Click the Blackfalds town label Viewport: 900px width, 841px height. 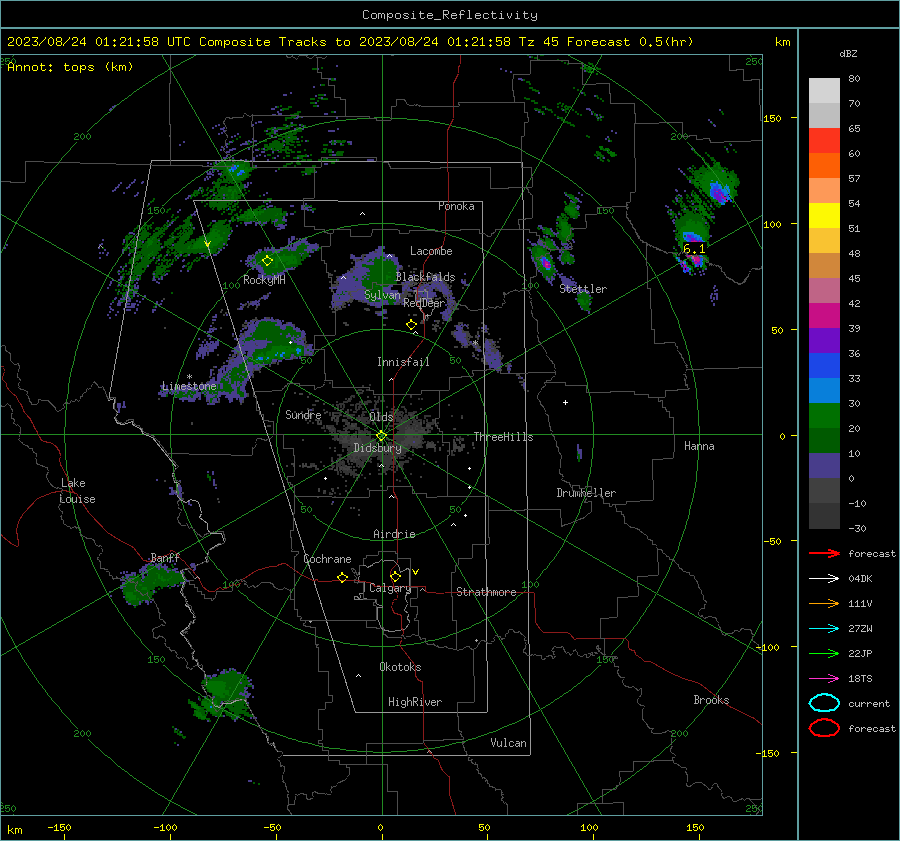tap(425, 277)
